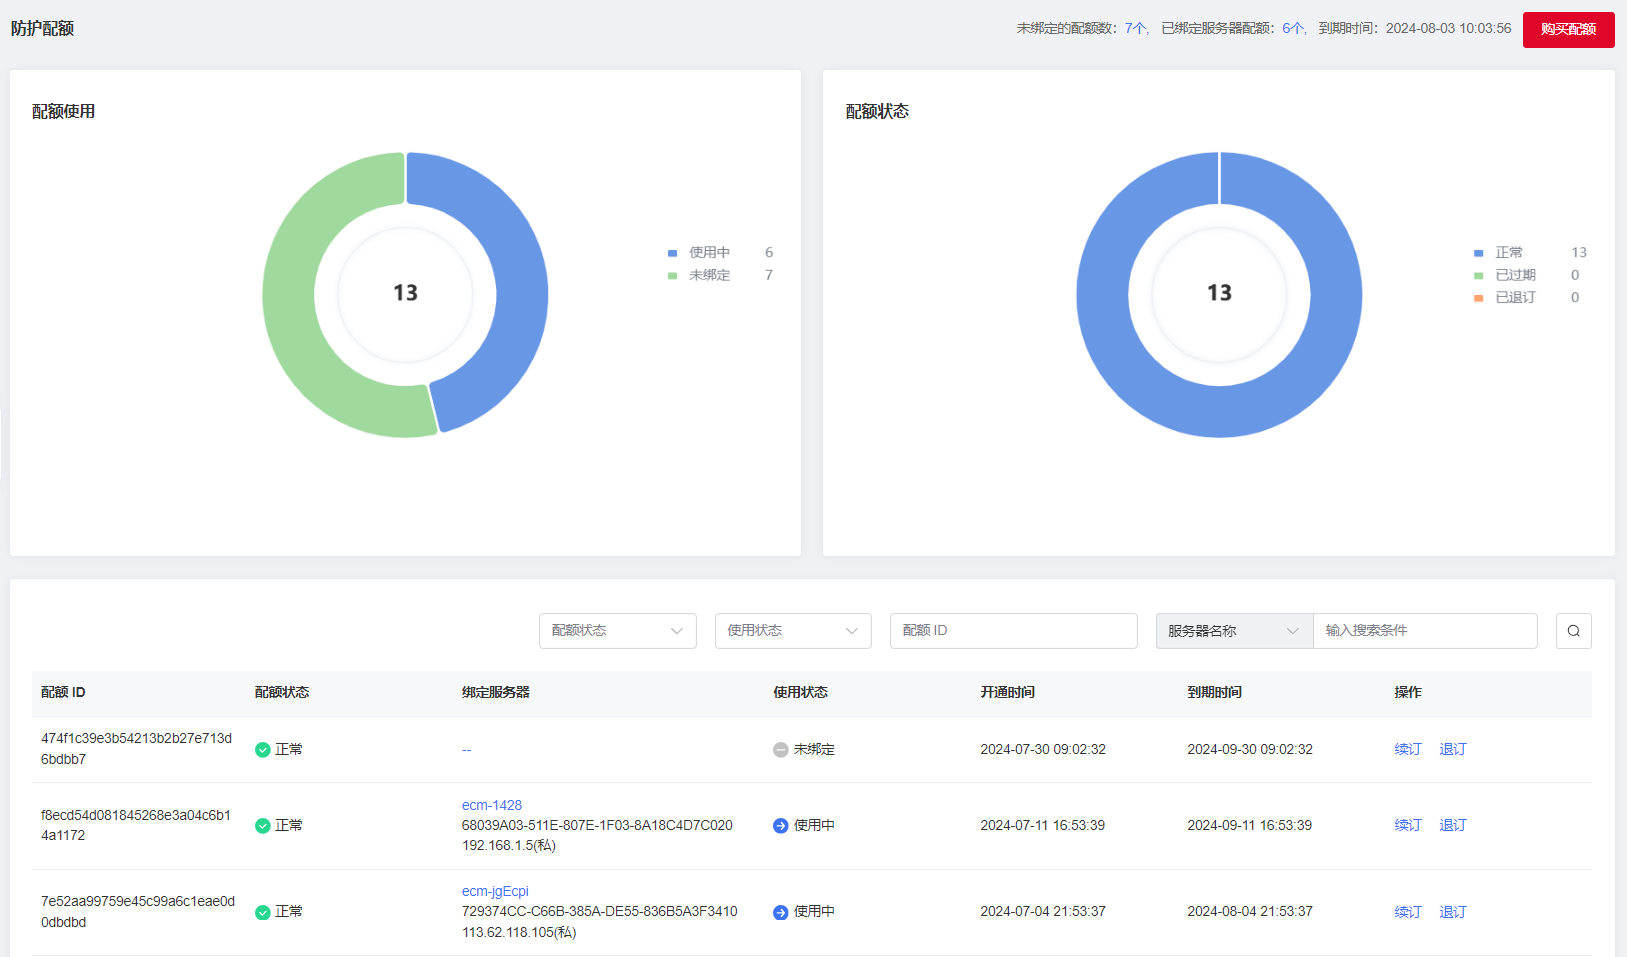The width and height of the screenshot is (1627, 957).
Task: Click expiry time 2024-09-11 16:53:39
Action: 1250,825
